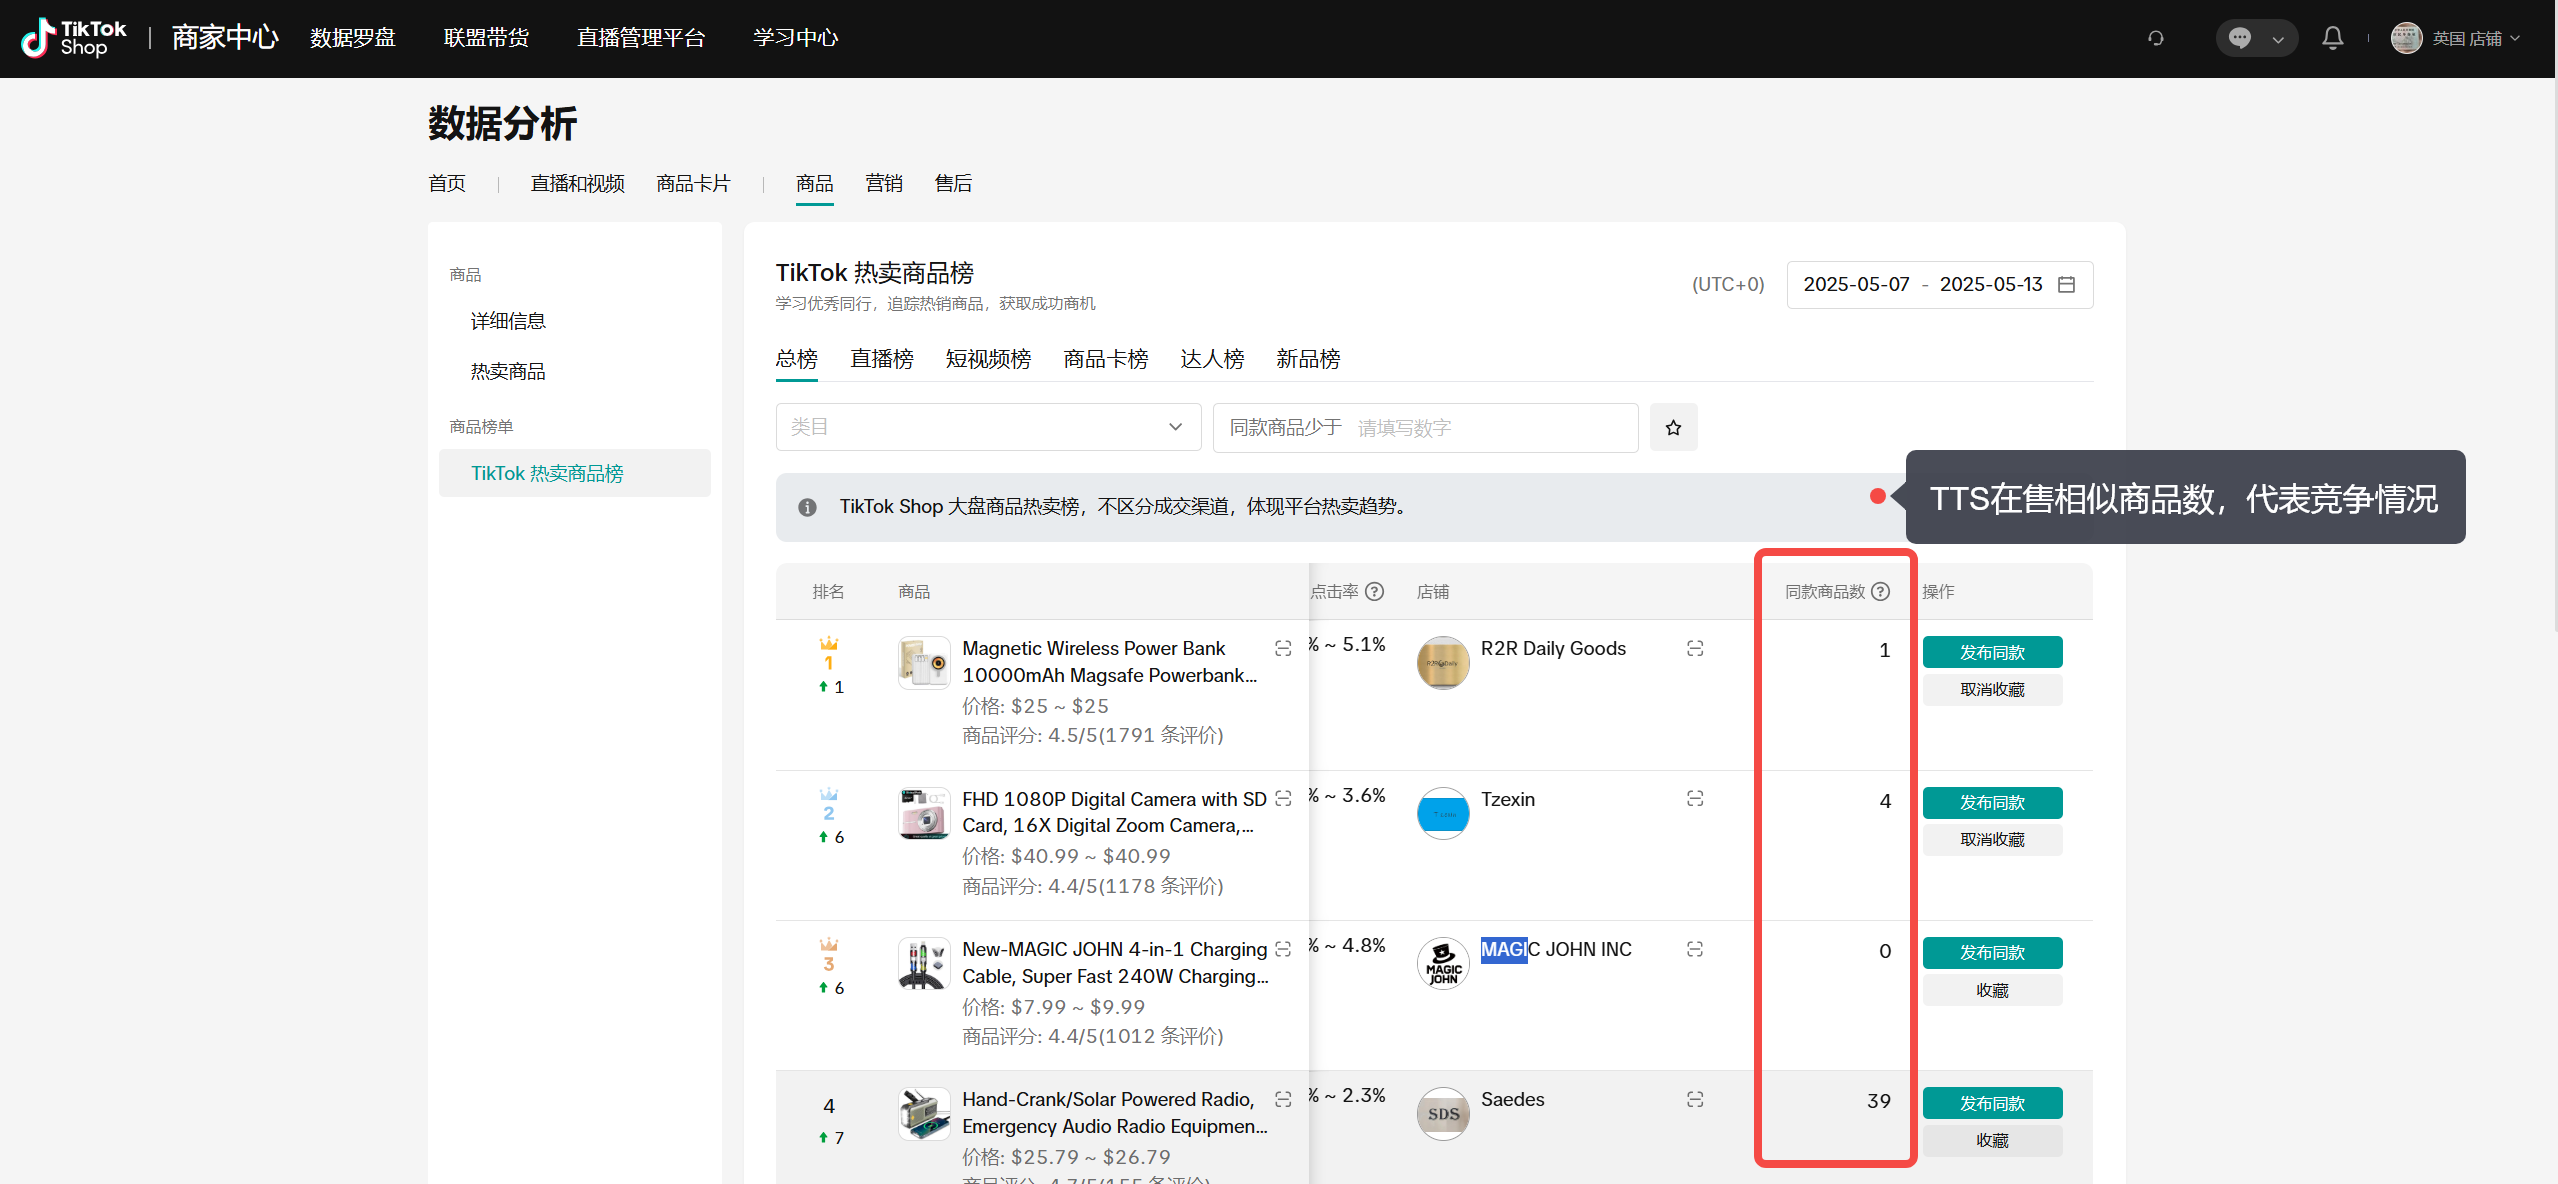This screenshot has height=1184, width=2558.
Task: Click the star favorites filter icon
Action: (x=1673, y=428)
